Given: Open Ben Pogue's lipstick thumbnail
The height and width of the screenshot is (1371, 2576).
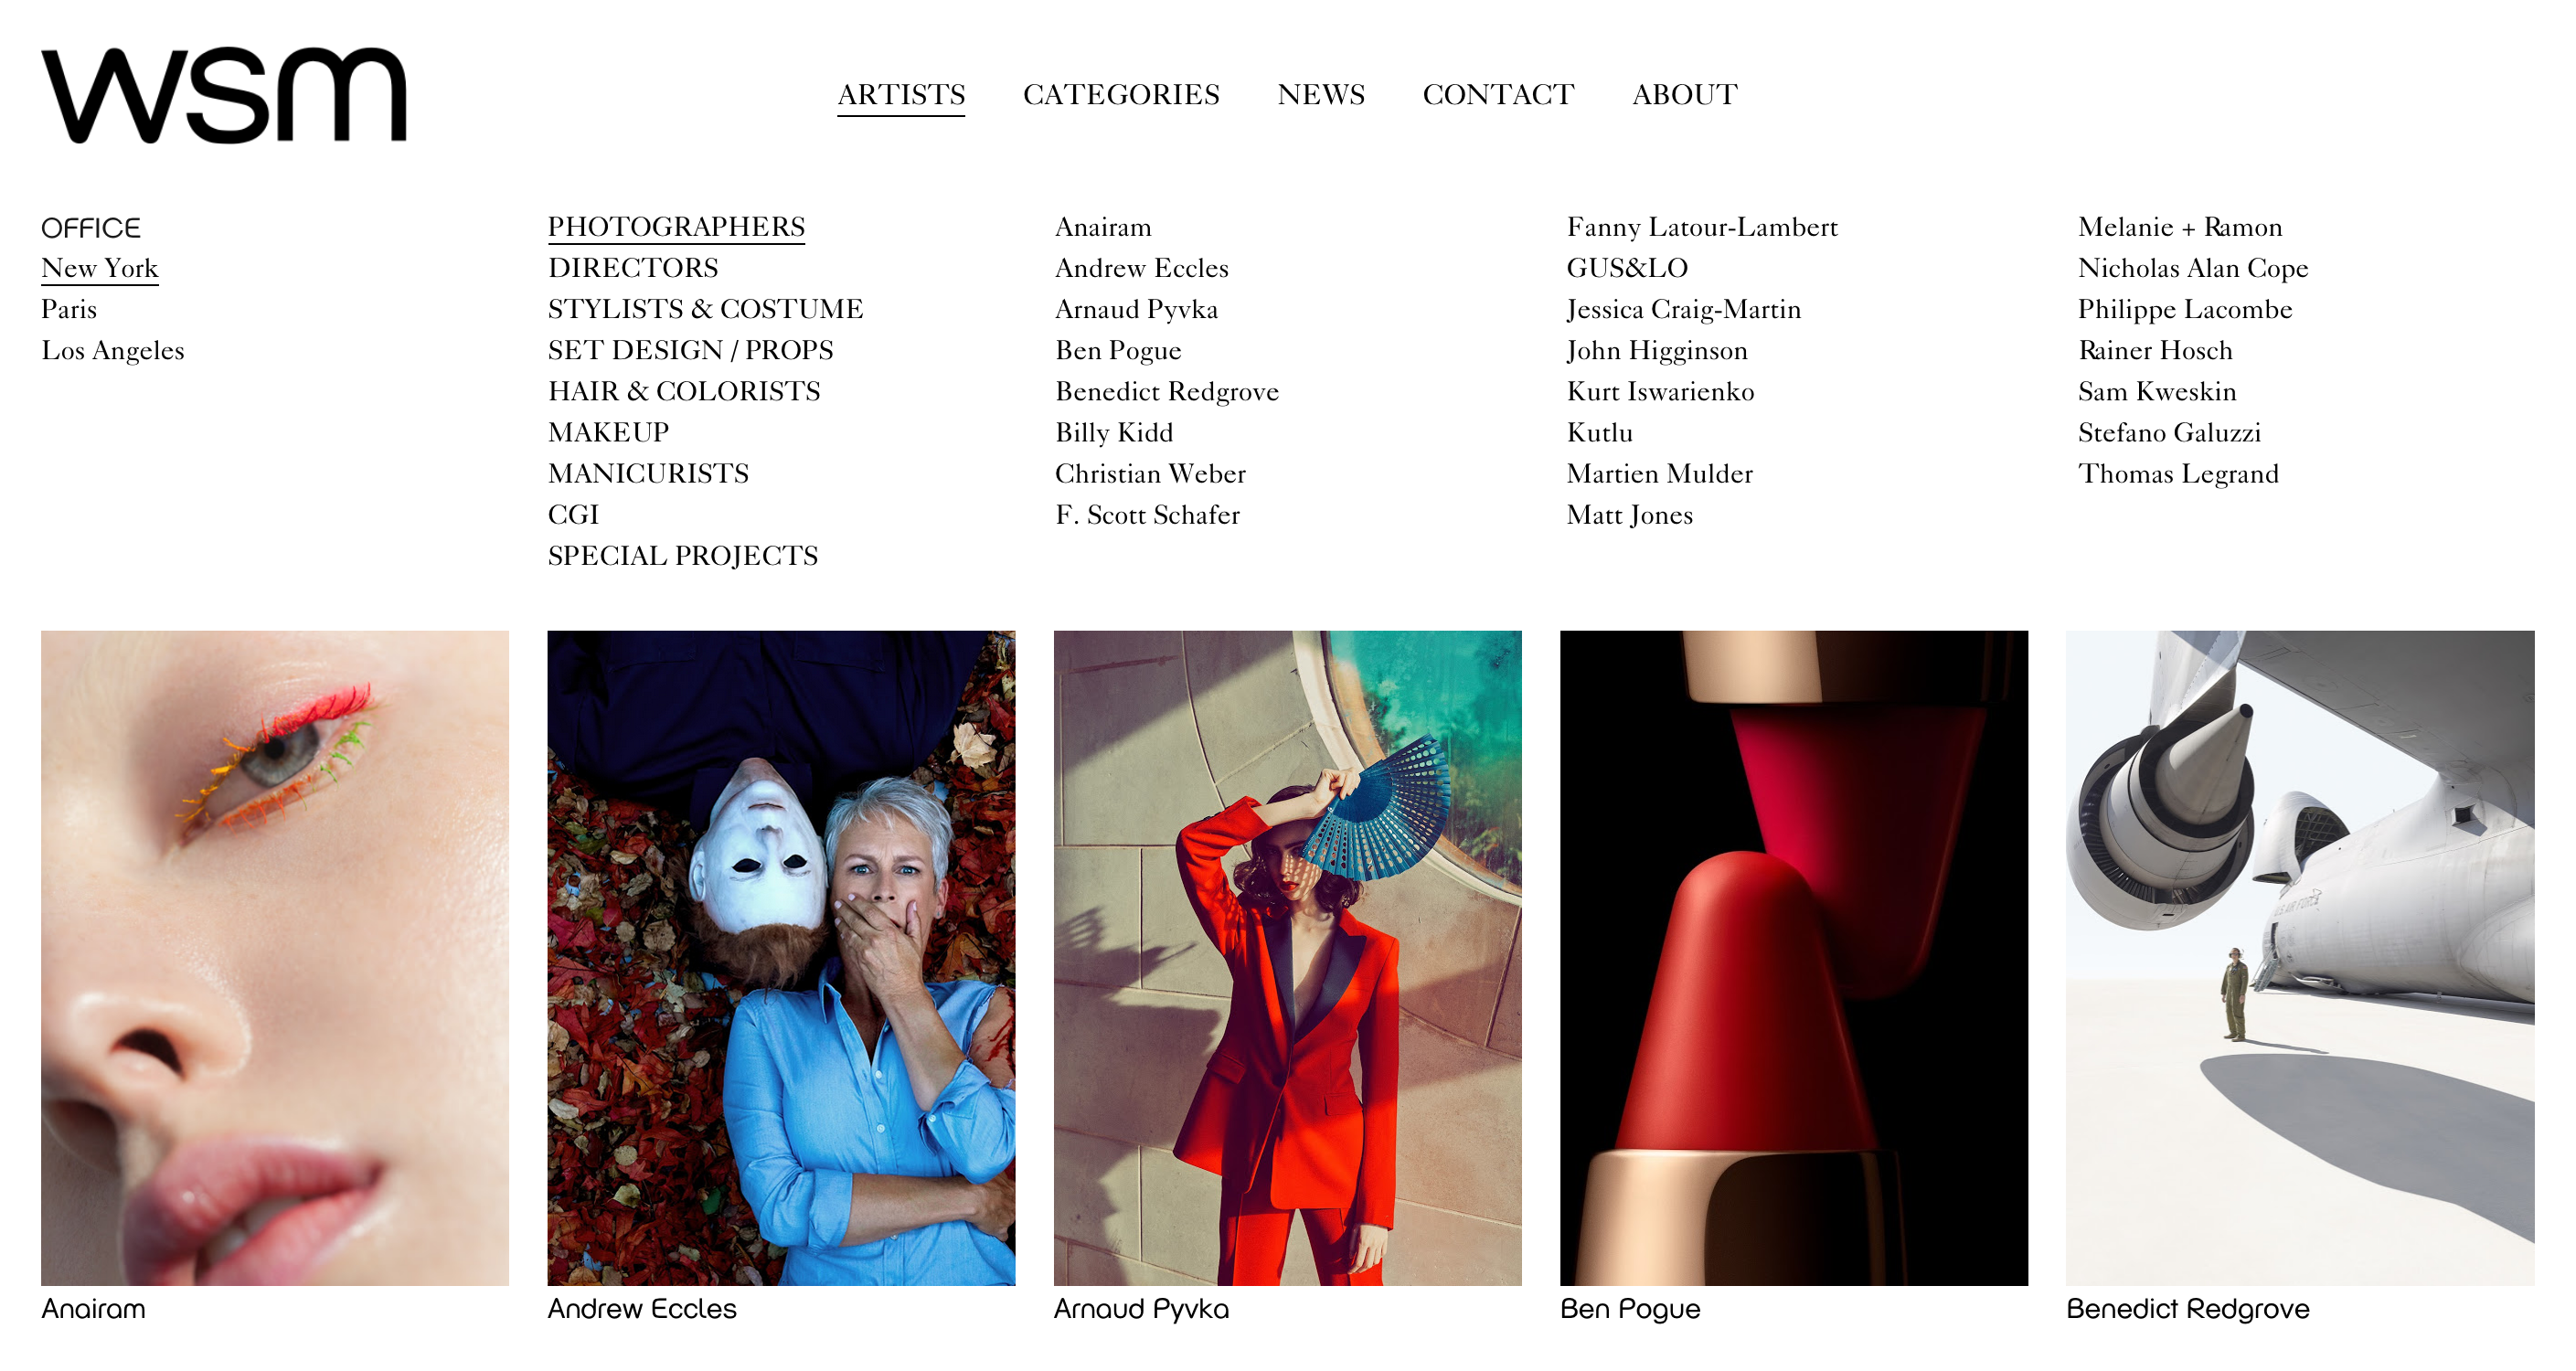Looking at the screenshot, I should click(x=1794, y=958).
